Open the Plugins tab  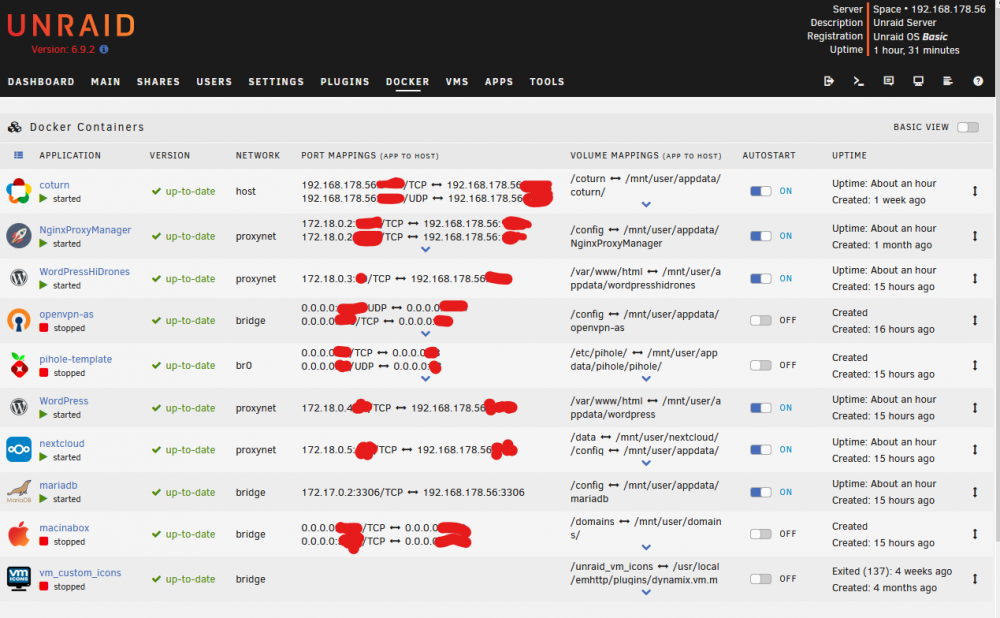coord(345,82)
